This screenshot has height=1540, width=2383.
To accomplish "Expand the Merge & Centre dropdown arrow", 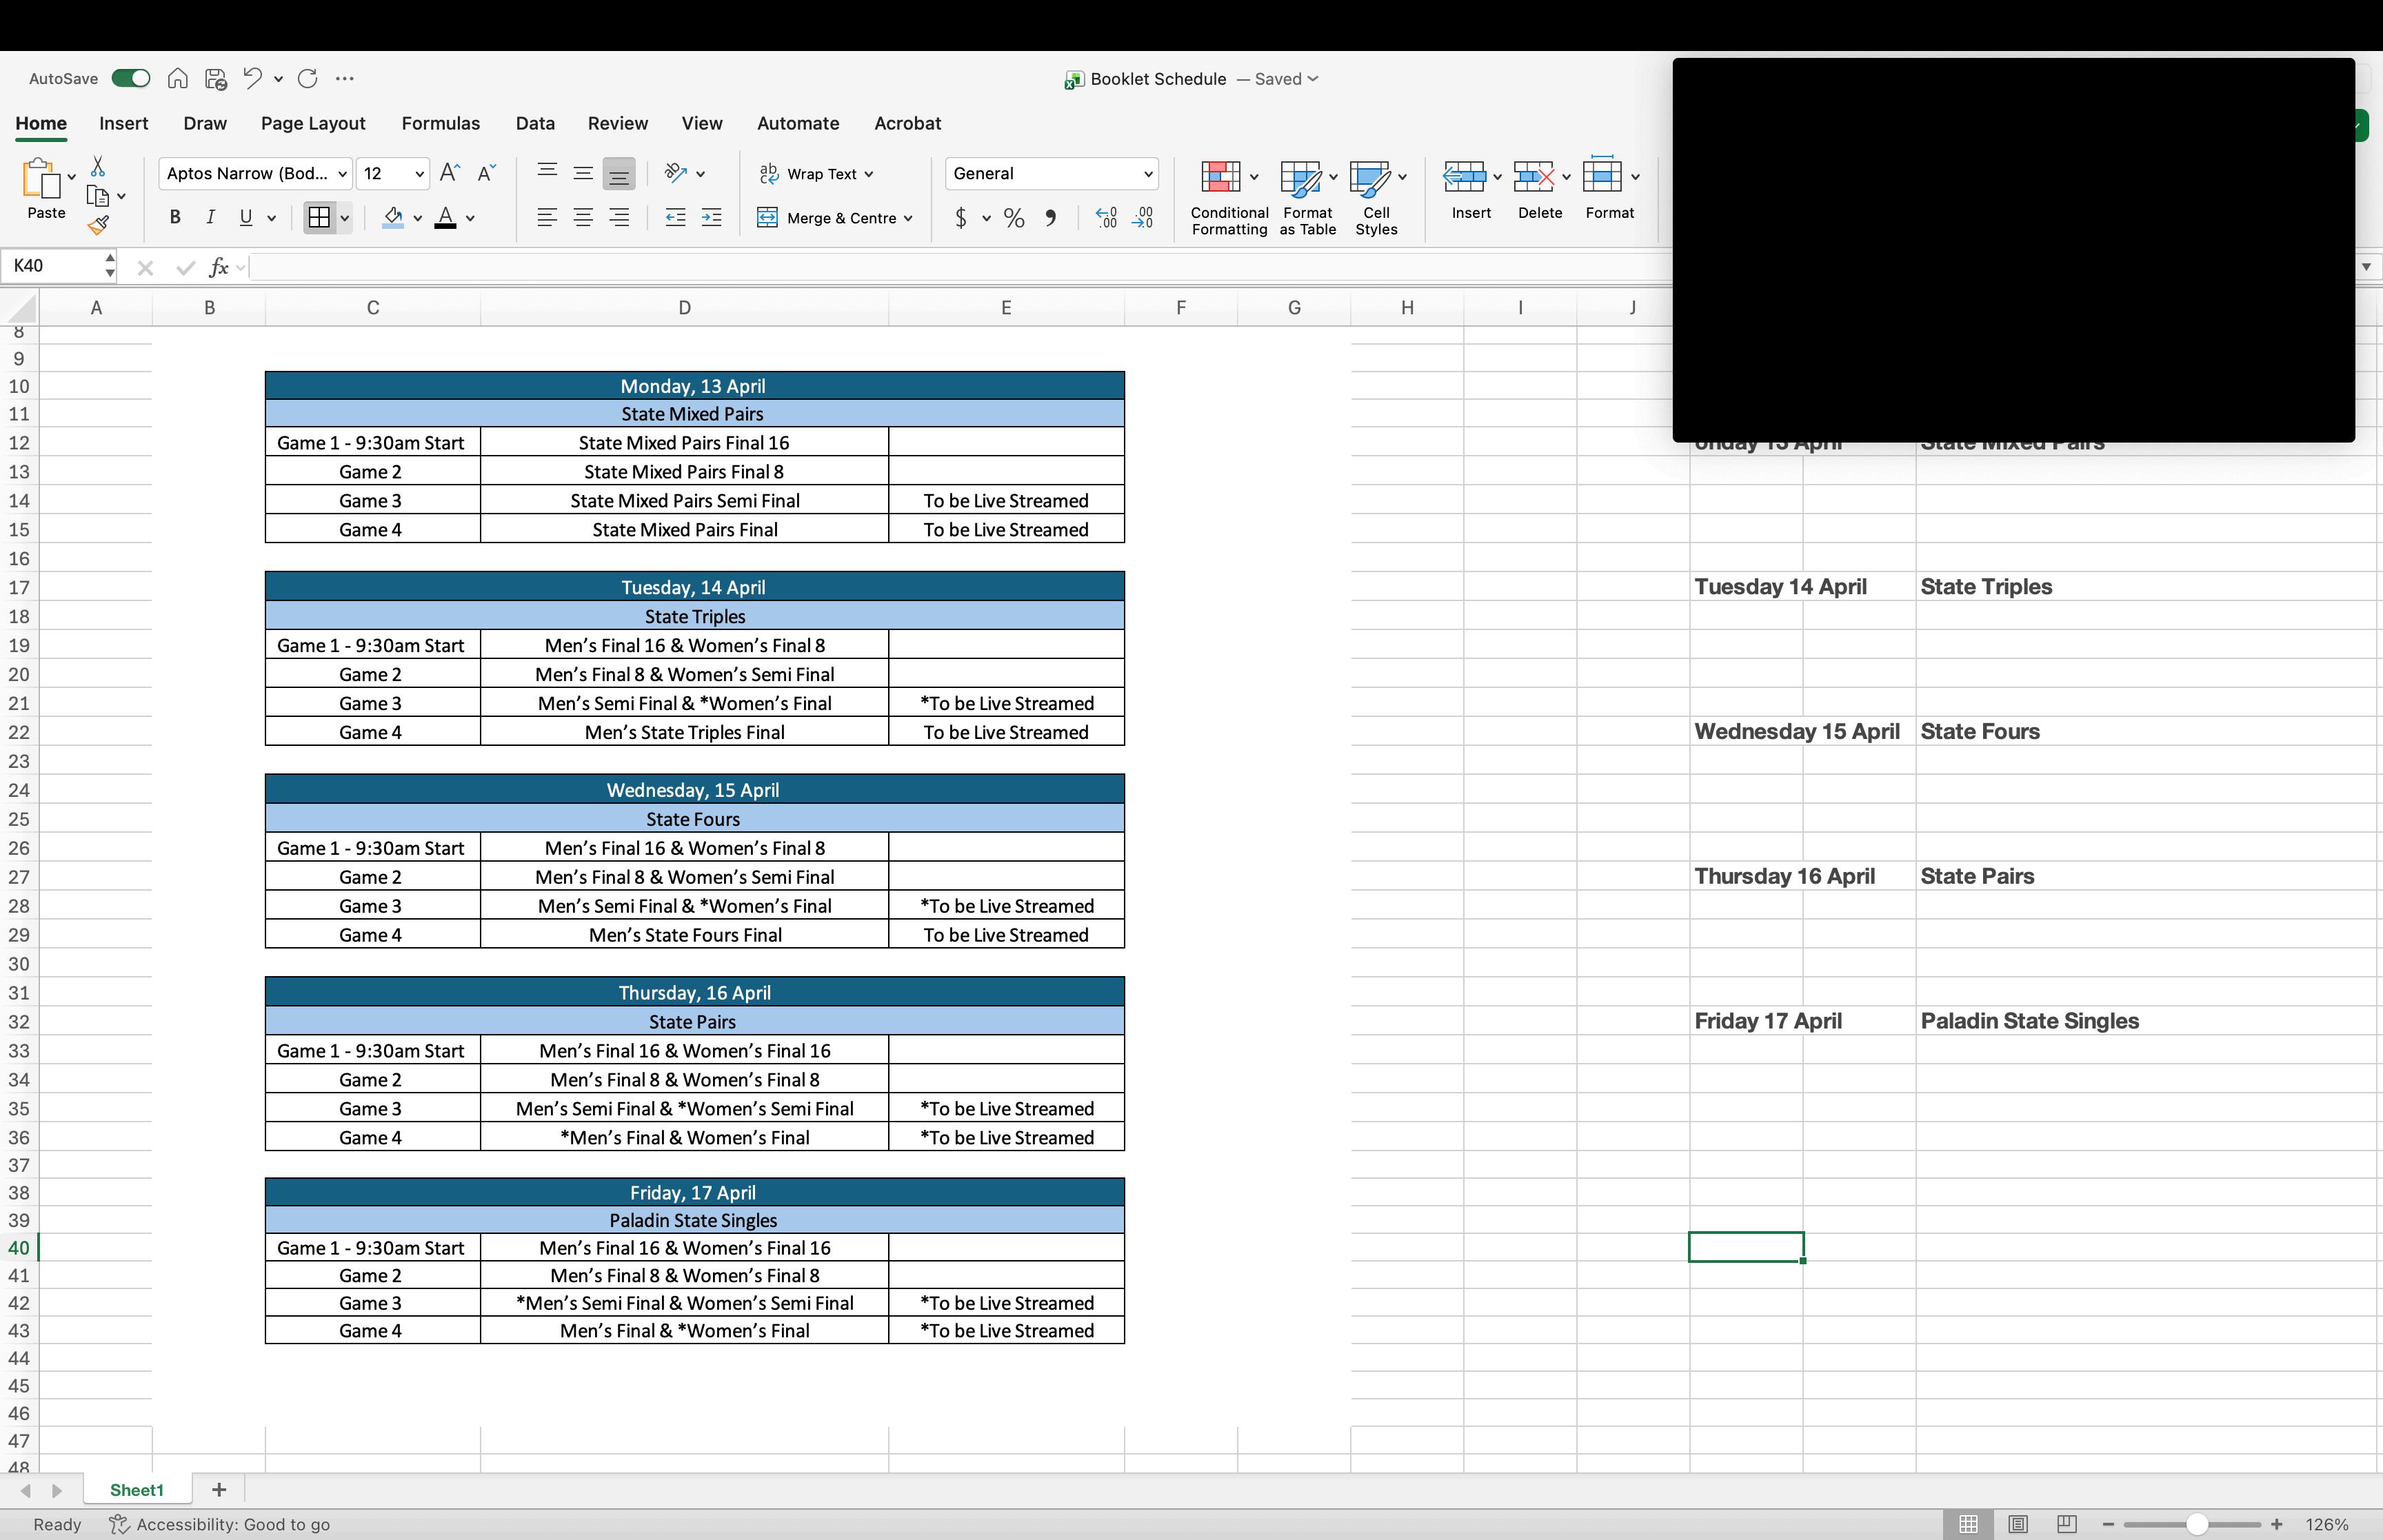I will point(908,218).
